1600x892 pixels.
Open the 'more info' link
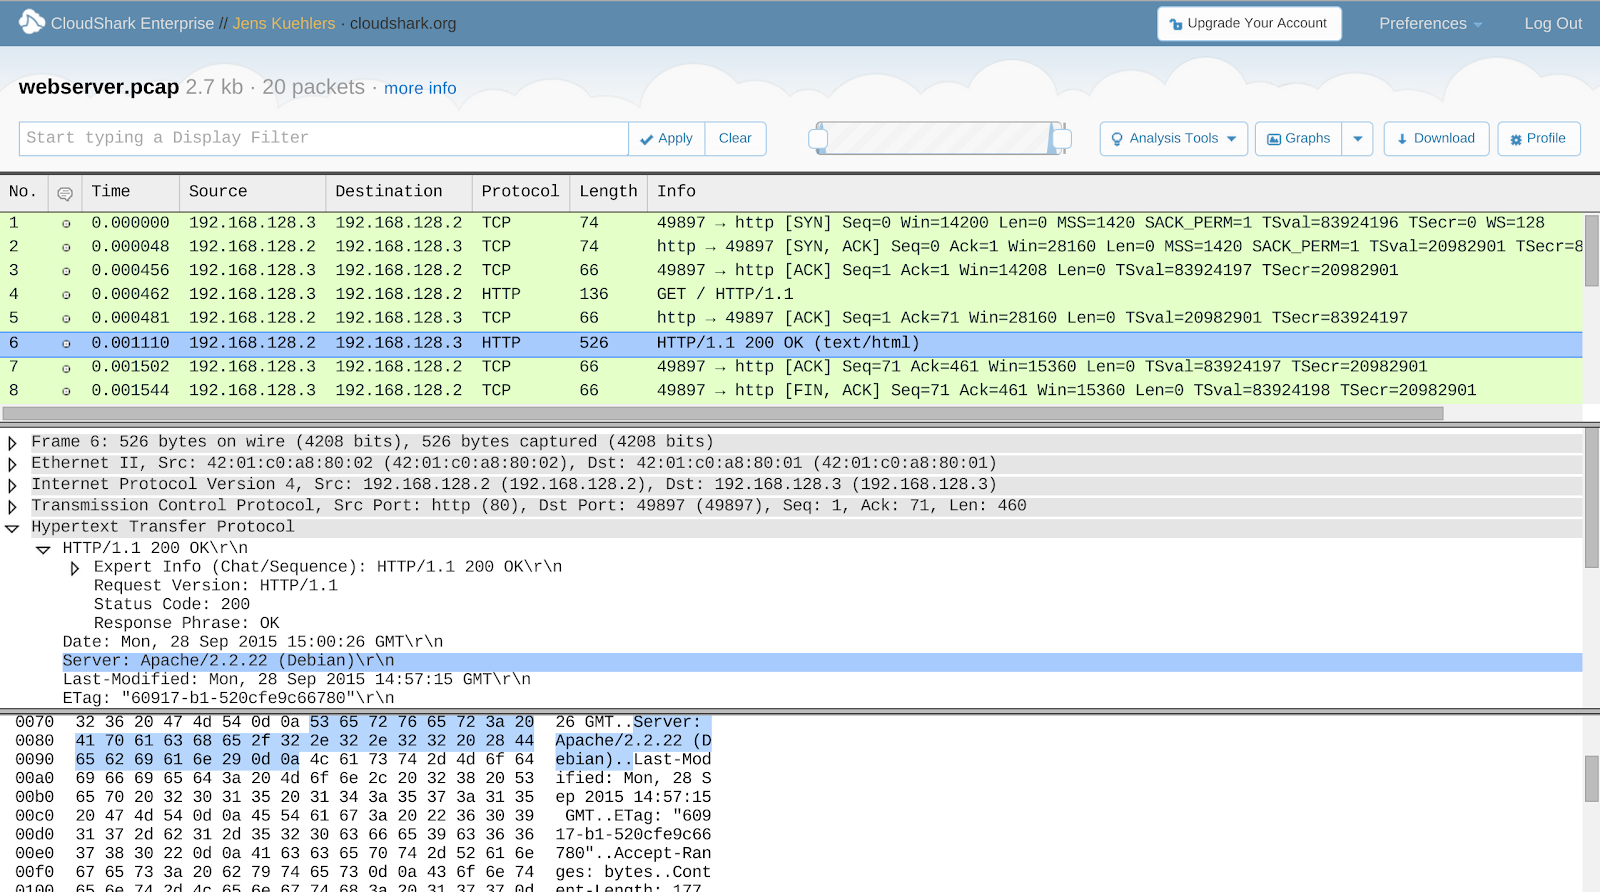click(420, 88)
